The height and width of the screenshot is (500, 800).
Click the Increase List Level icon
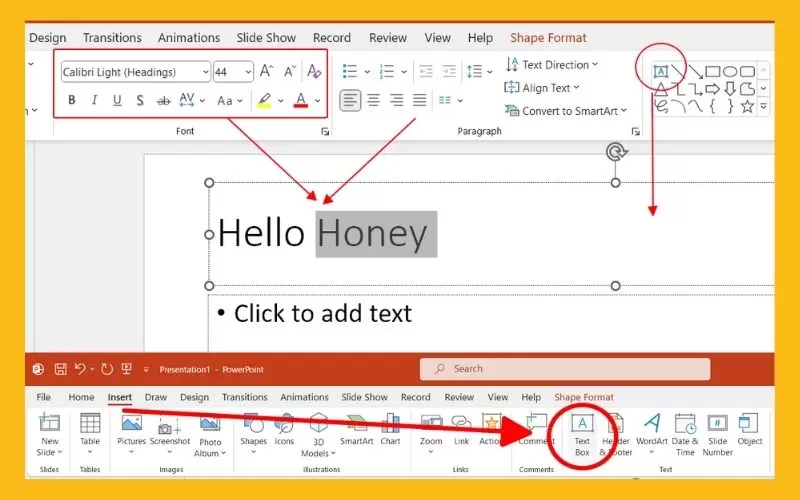tap(449, 71)
